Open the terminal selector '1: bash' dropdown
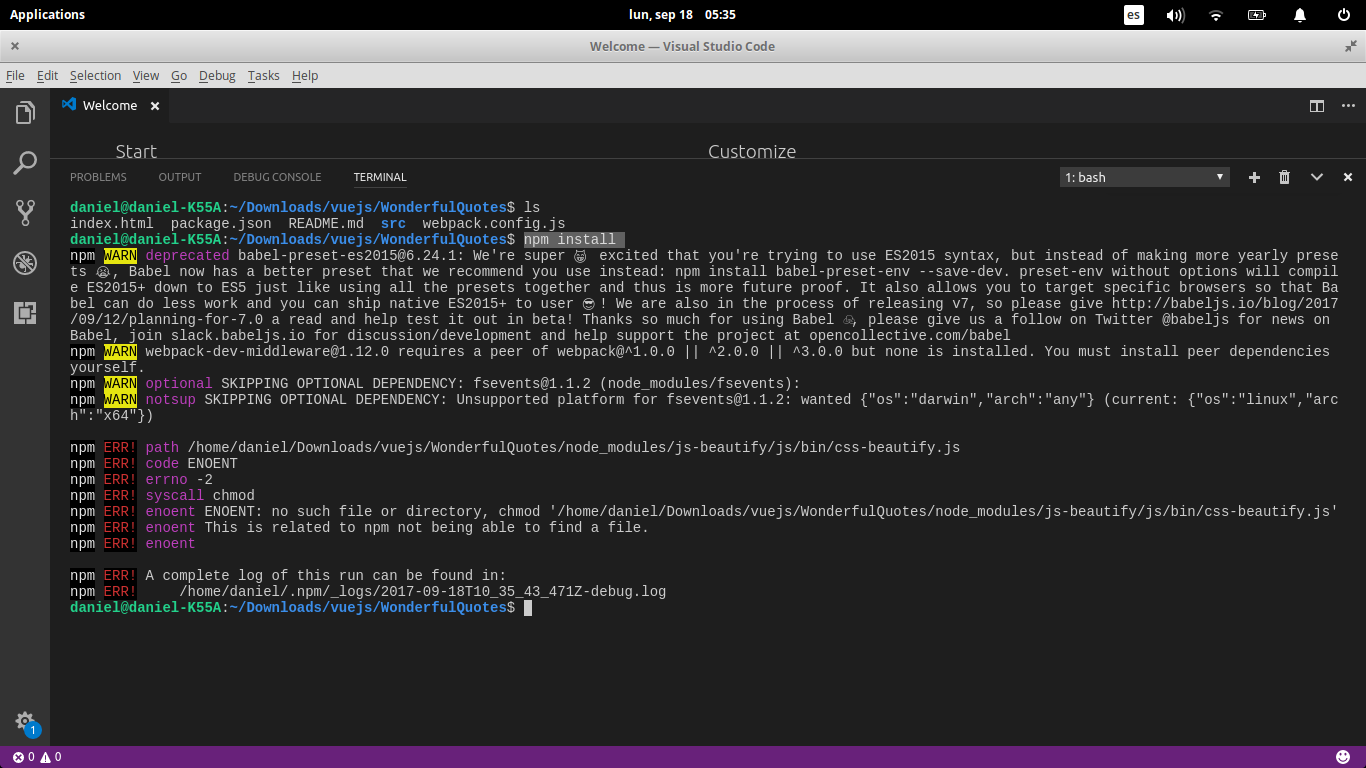The width and height of the screenshot is (1366, 768). tap(1144, 177)
